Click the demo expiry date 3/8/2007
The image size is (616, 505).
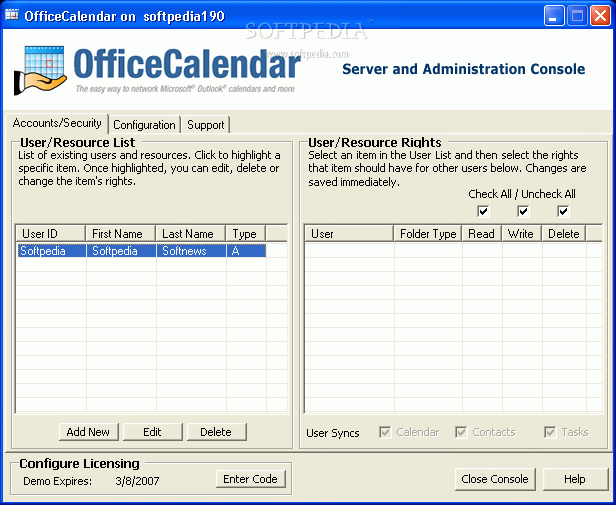138,481
